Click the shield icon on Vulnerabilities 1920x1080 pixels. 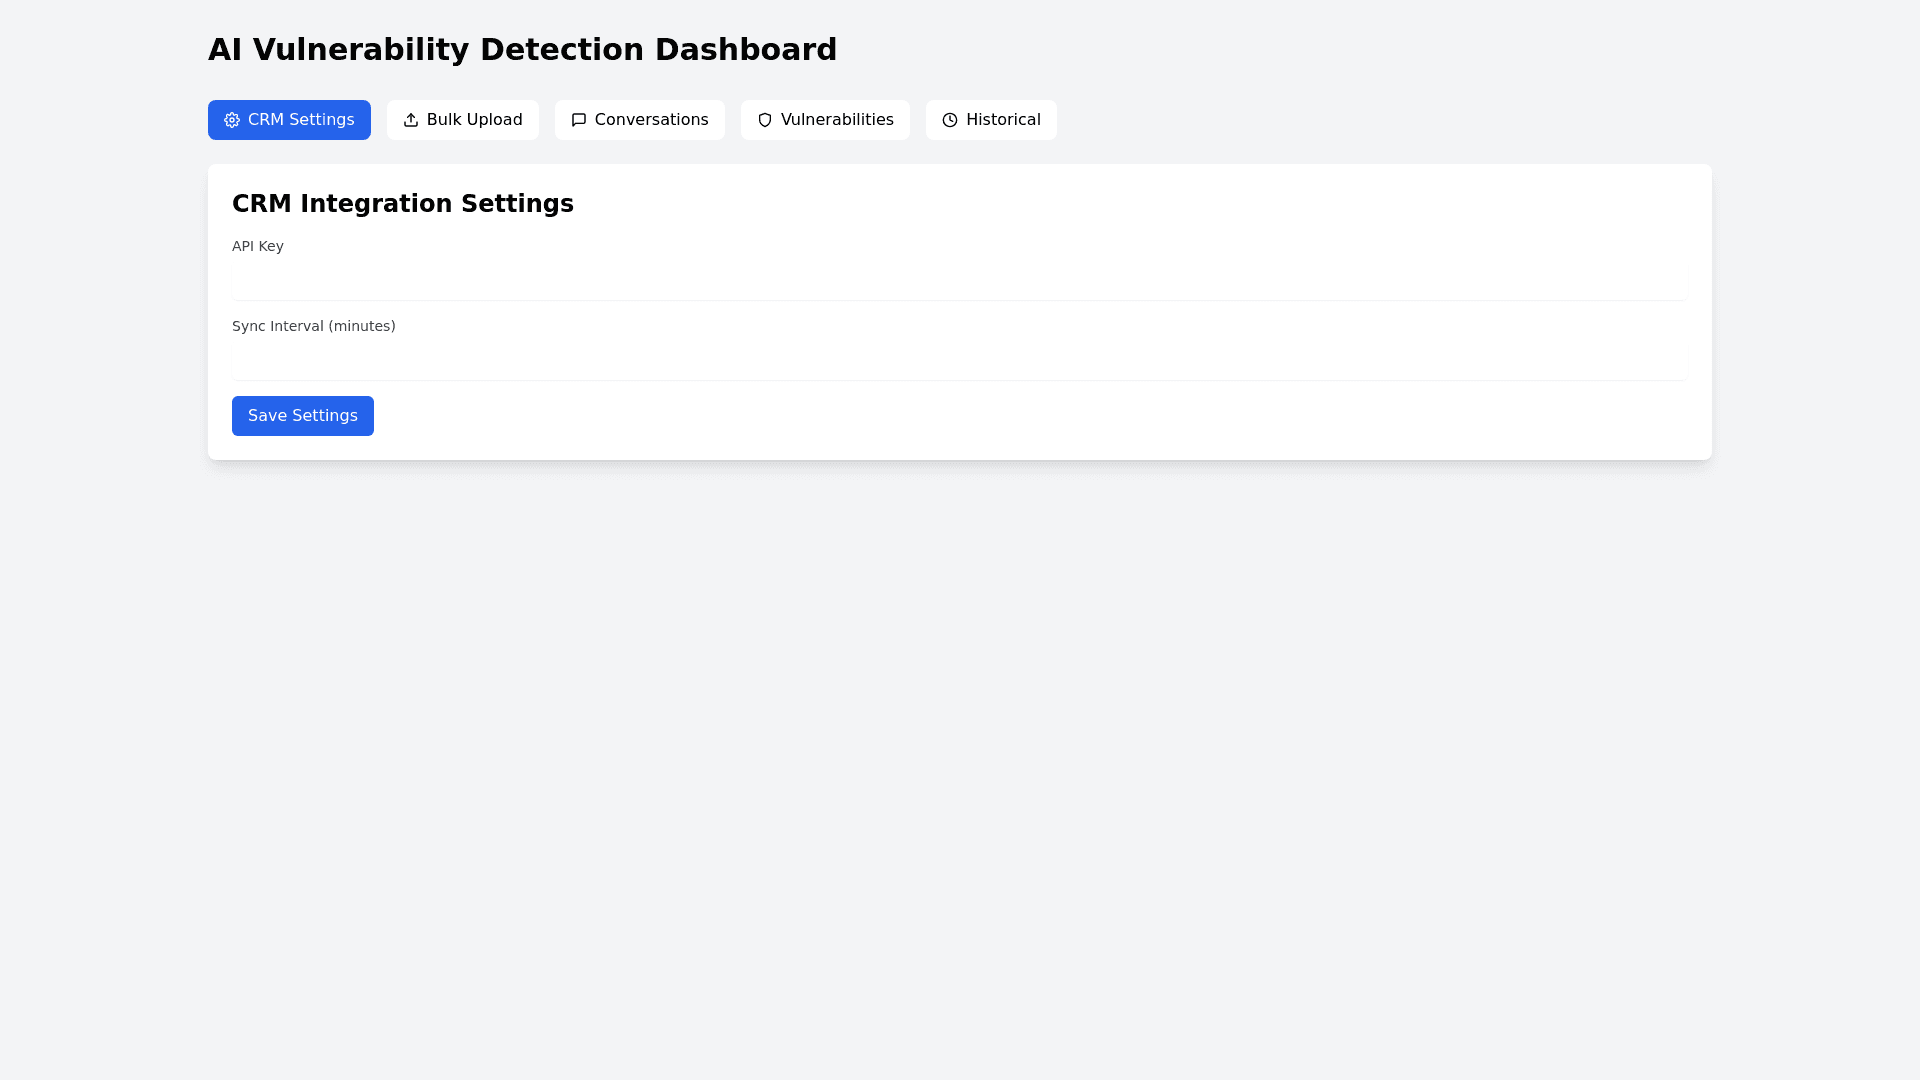(x=765, y=120)
